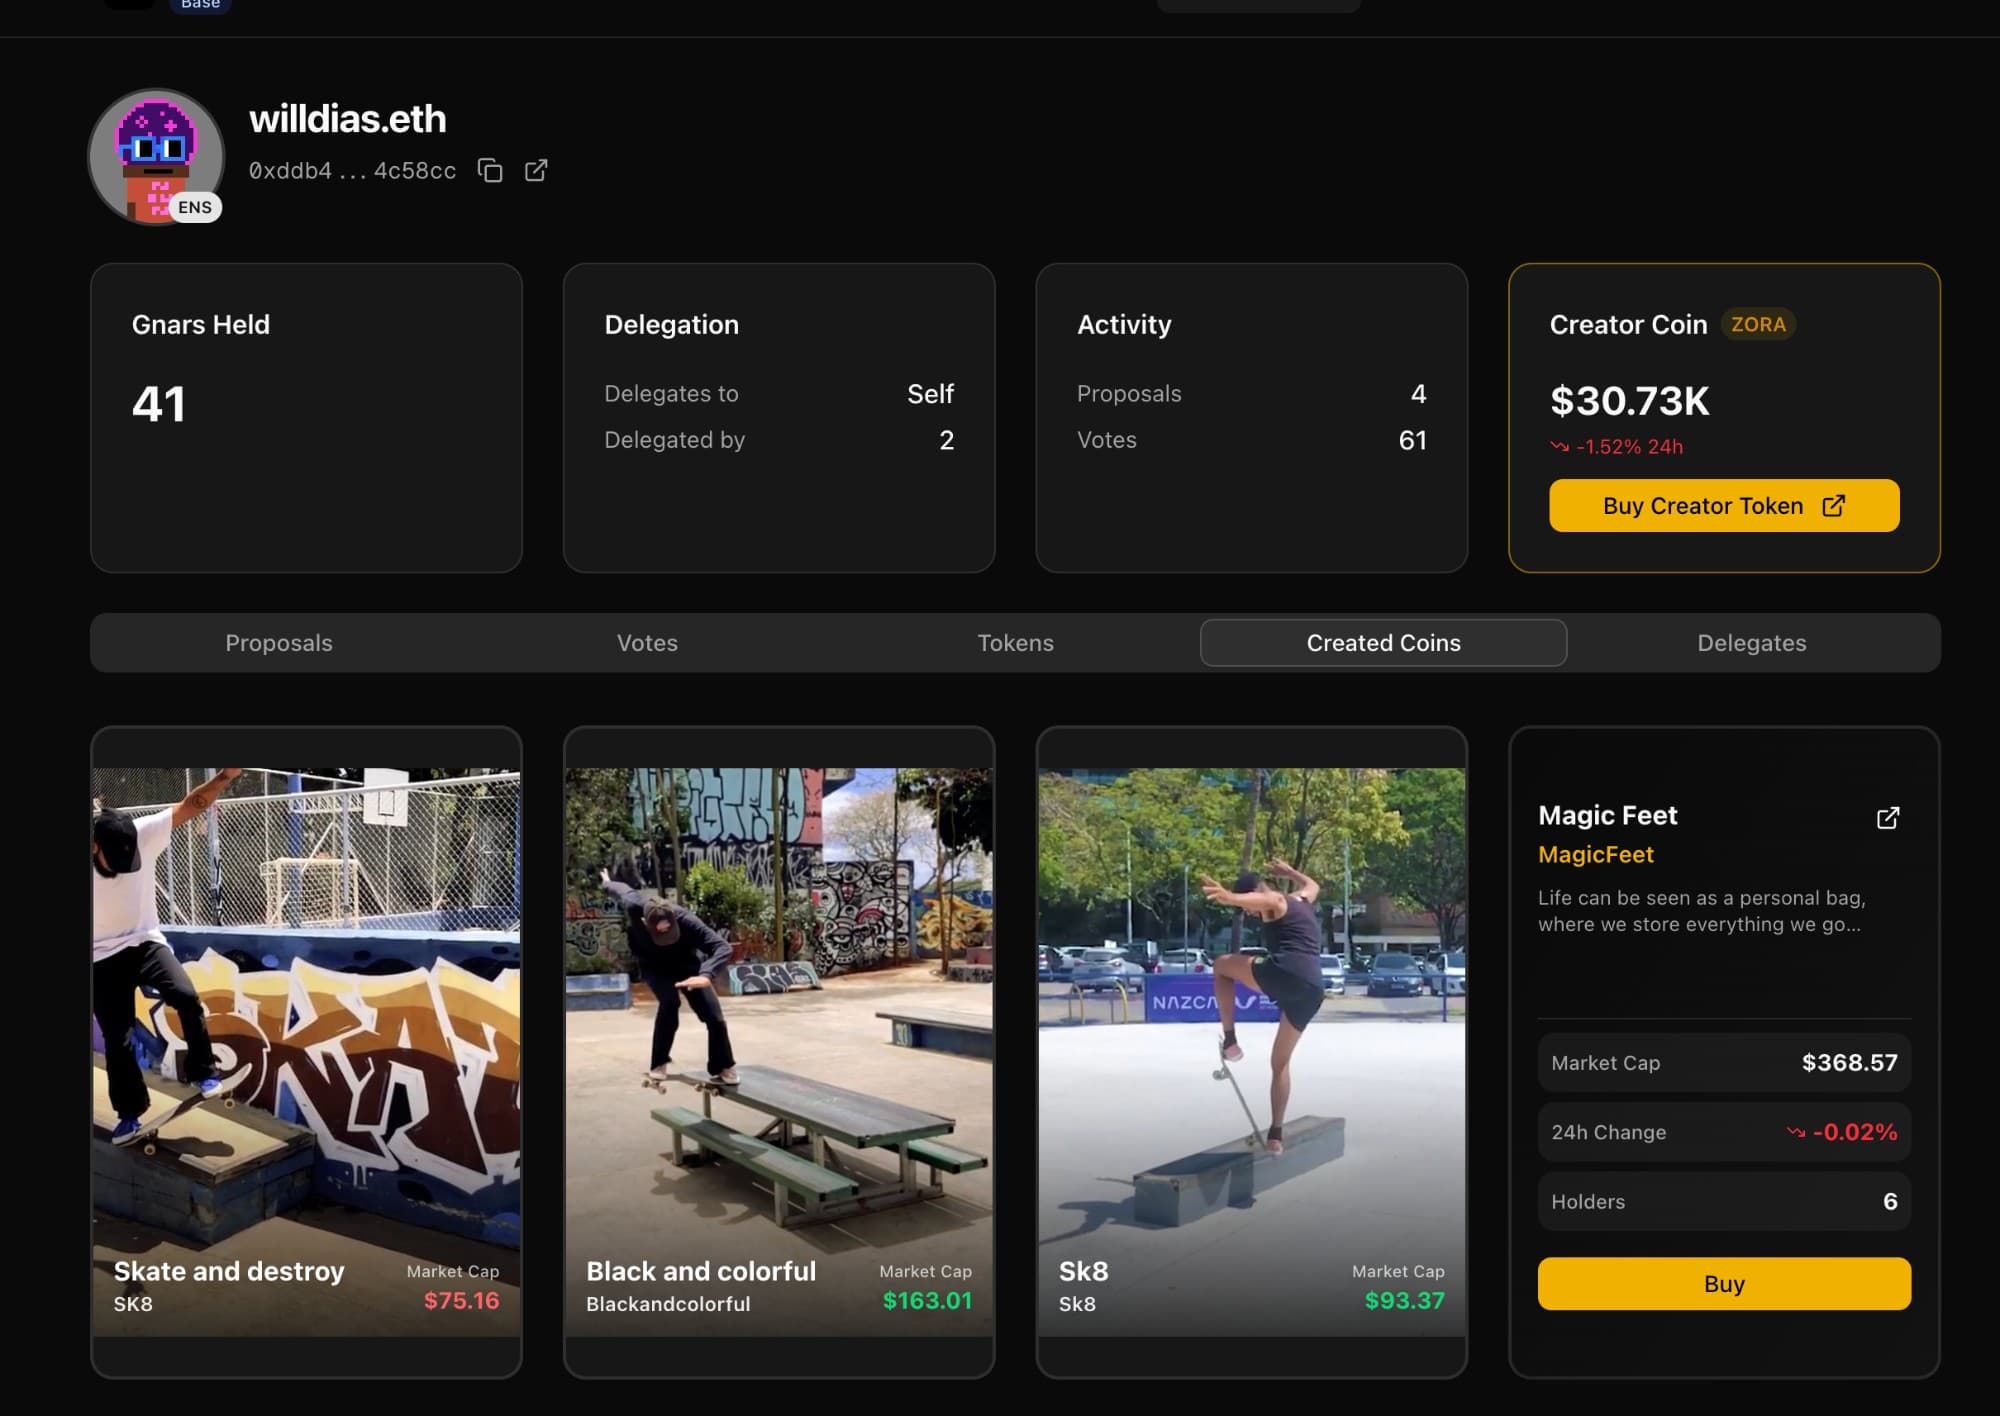Click the MagicFeet ticker link
Screen dimensions: 2000x1416
coord(1595,855)
